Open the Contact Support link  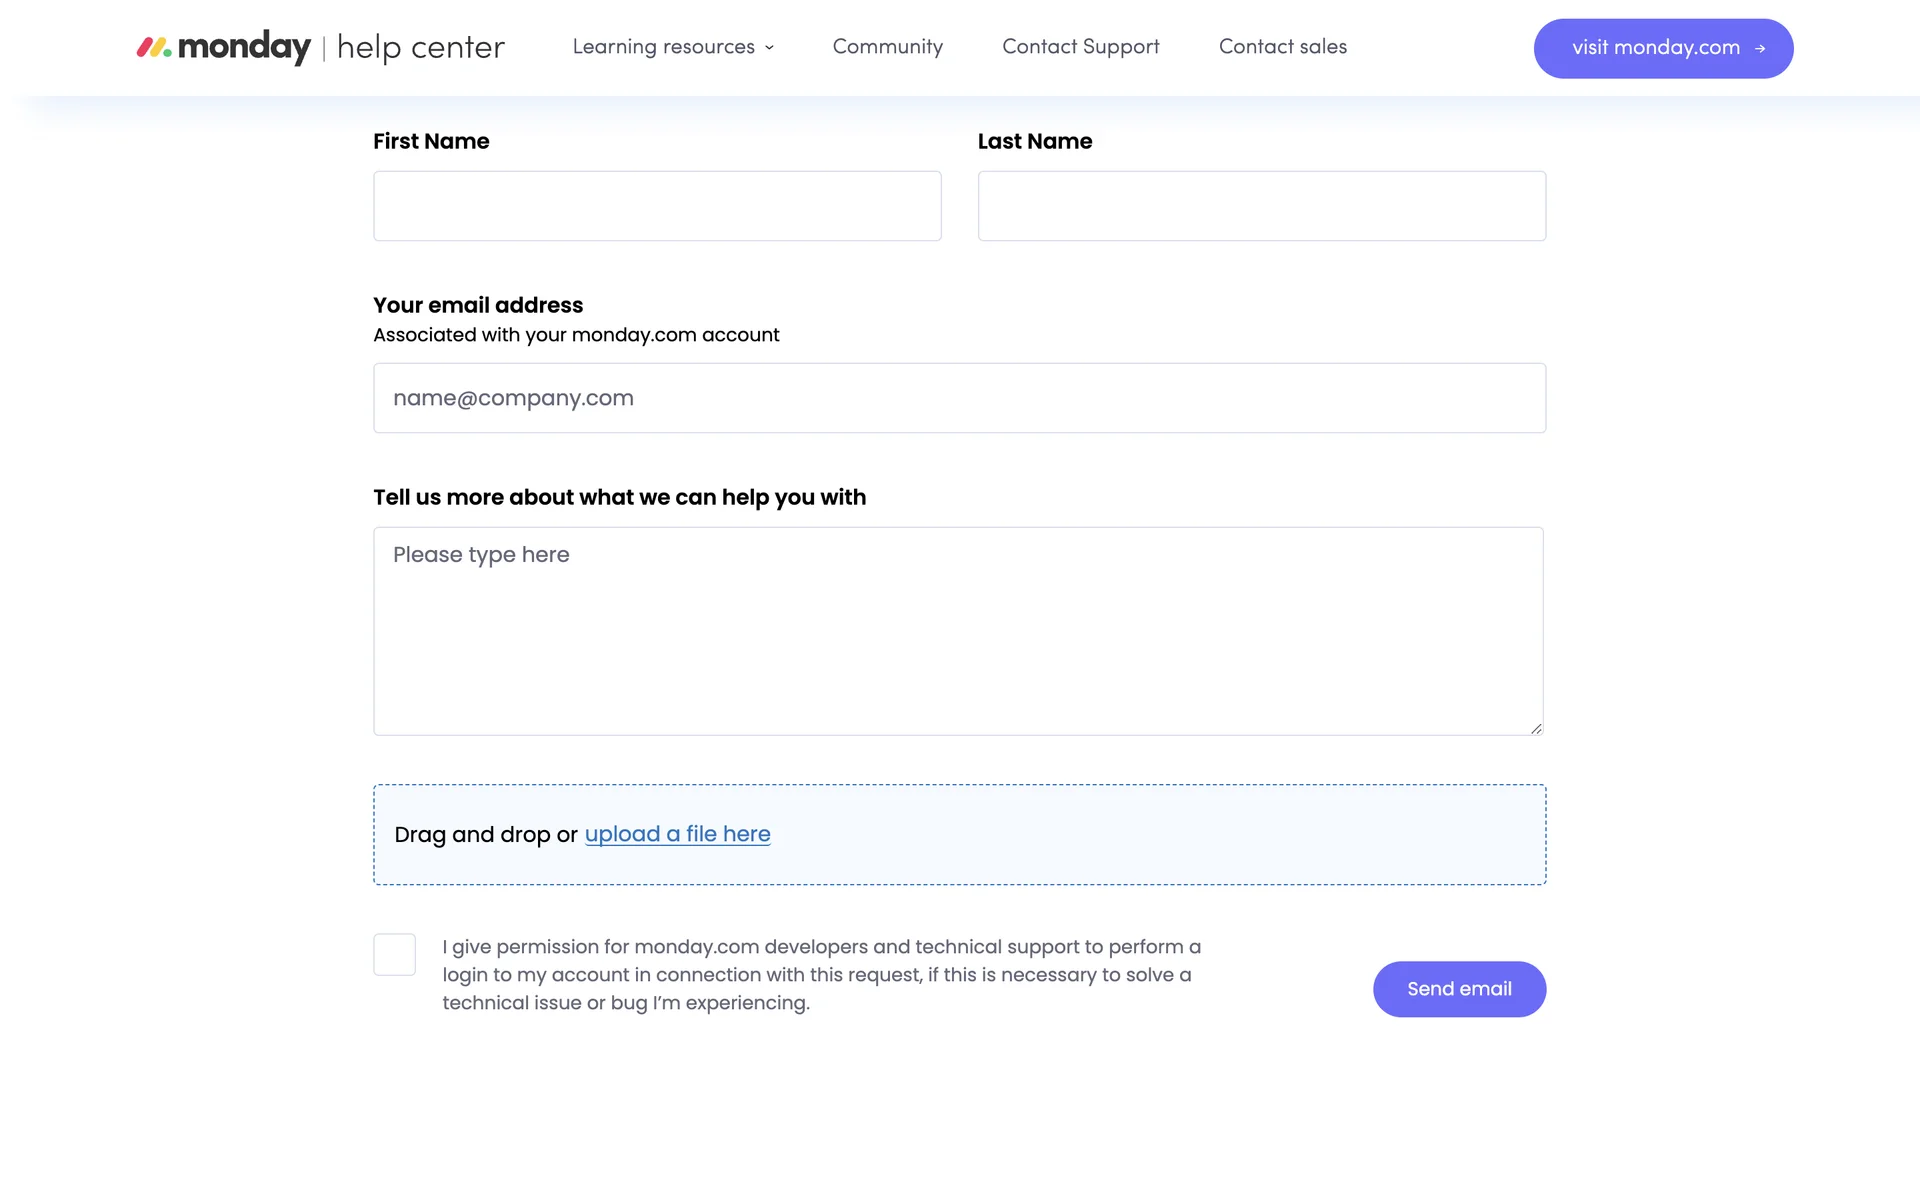(x=1080, y=47)
